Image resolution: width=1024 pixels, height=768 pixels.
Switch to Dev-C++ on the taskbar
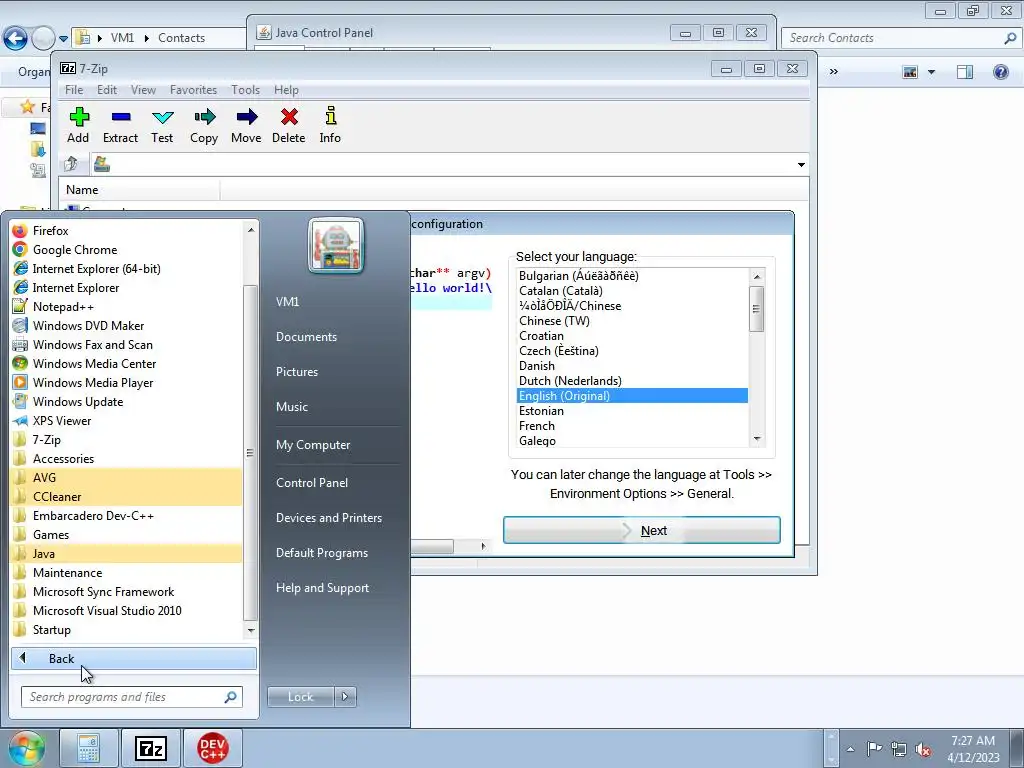[213, 748]
